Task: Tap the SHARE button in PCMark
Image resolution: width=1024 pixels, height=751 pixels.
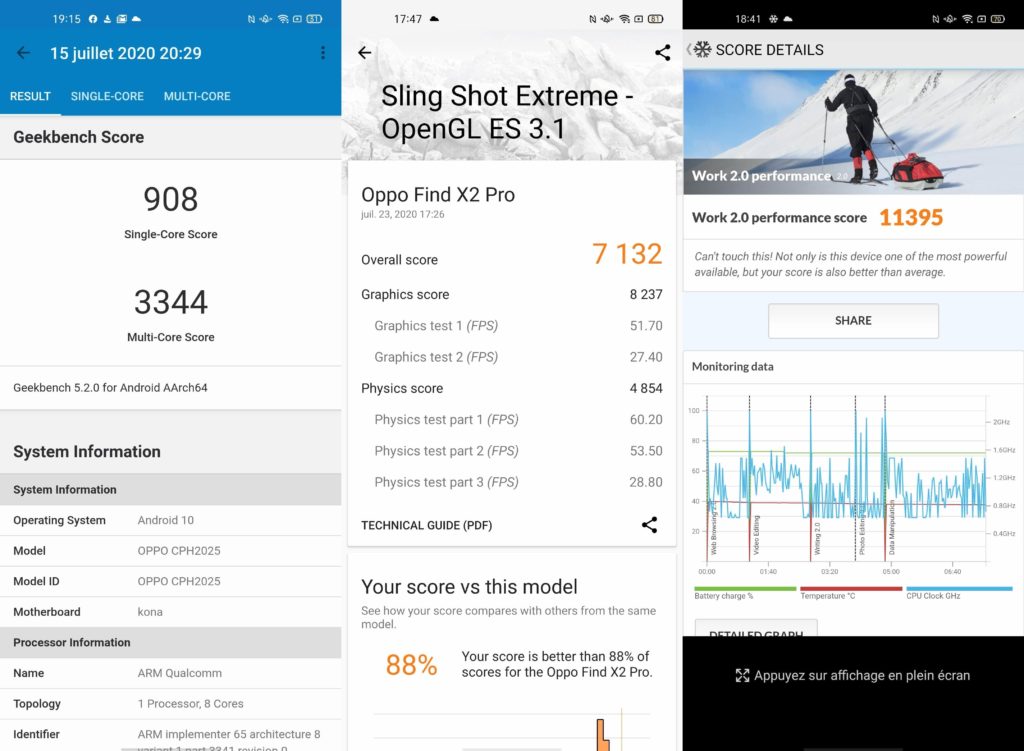Action: click(853, 321)
